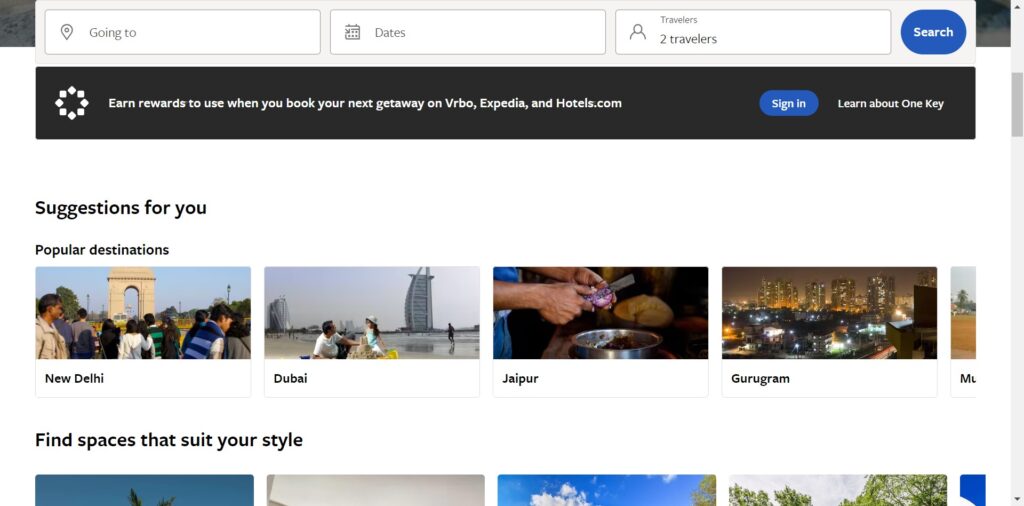Open first style image with palm tree

144,490
